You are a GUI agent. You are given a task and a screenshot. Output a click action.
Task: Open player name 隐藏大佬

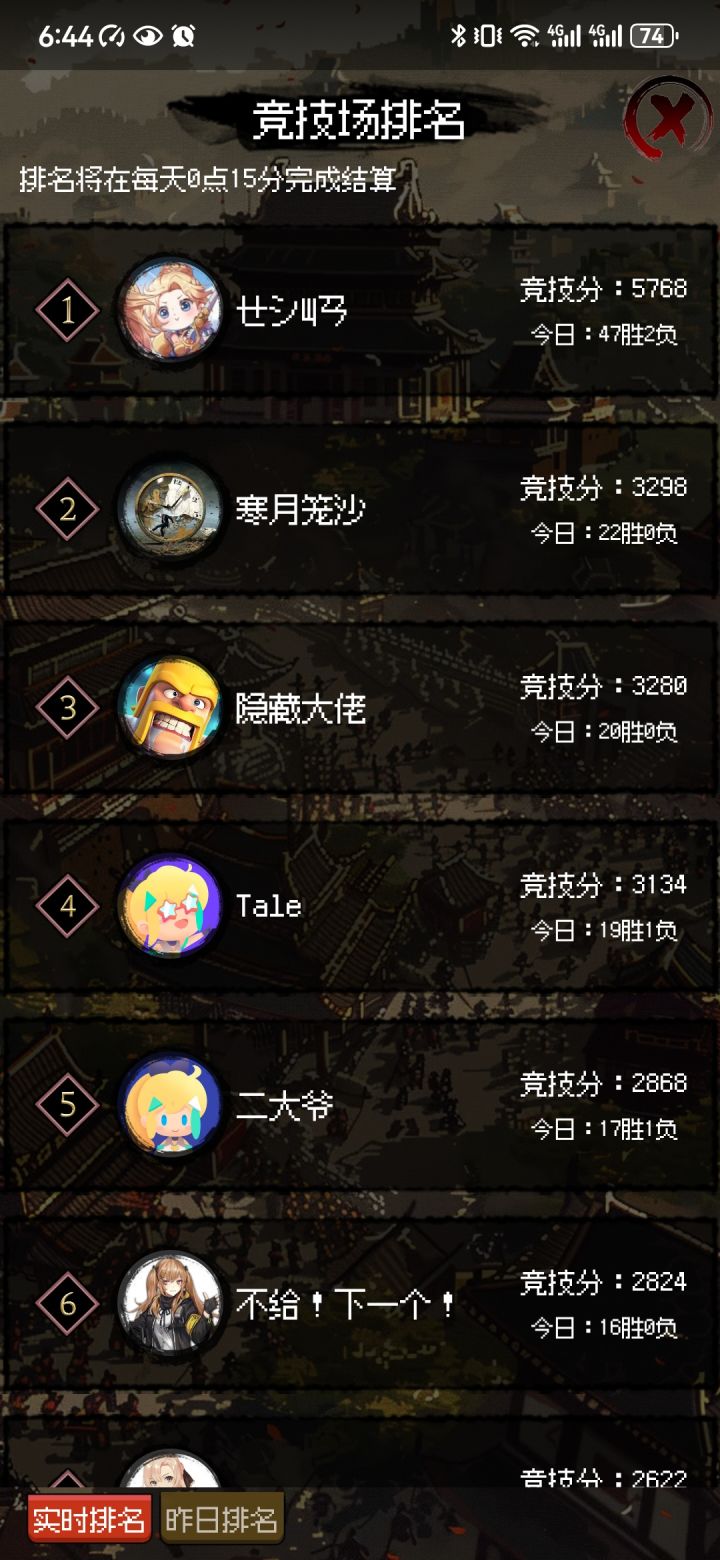(x=300, y=709)
